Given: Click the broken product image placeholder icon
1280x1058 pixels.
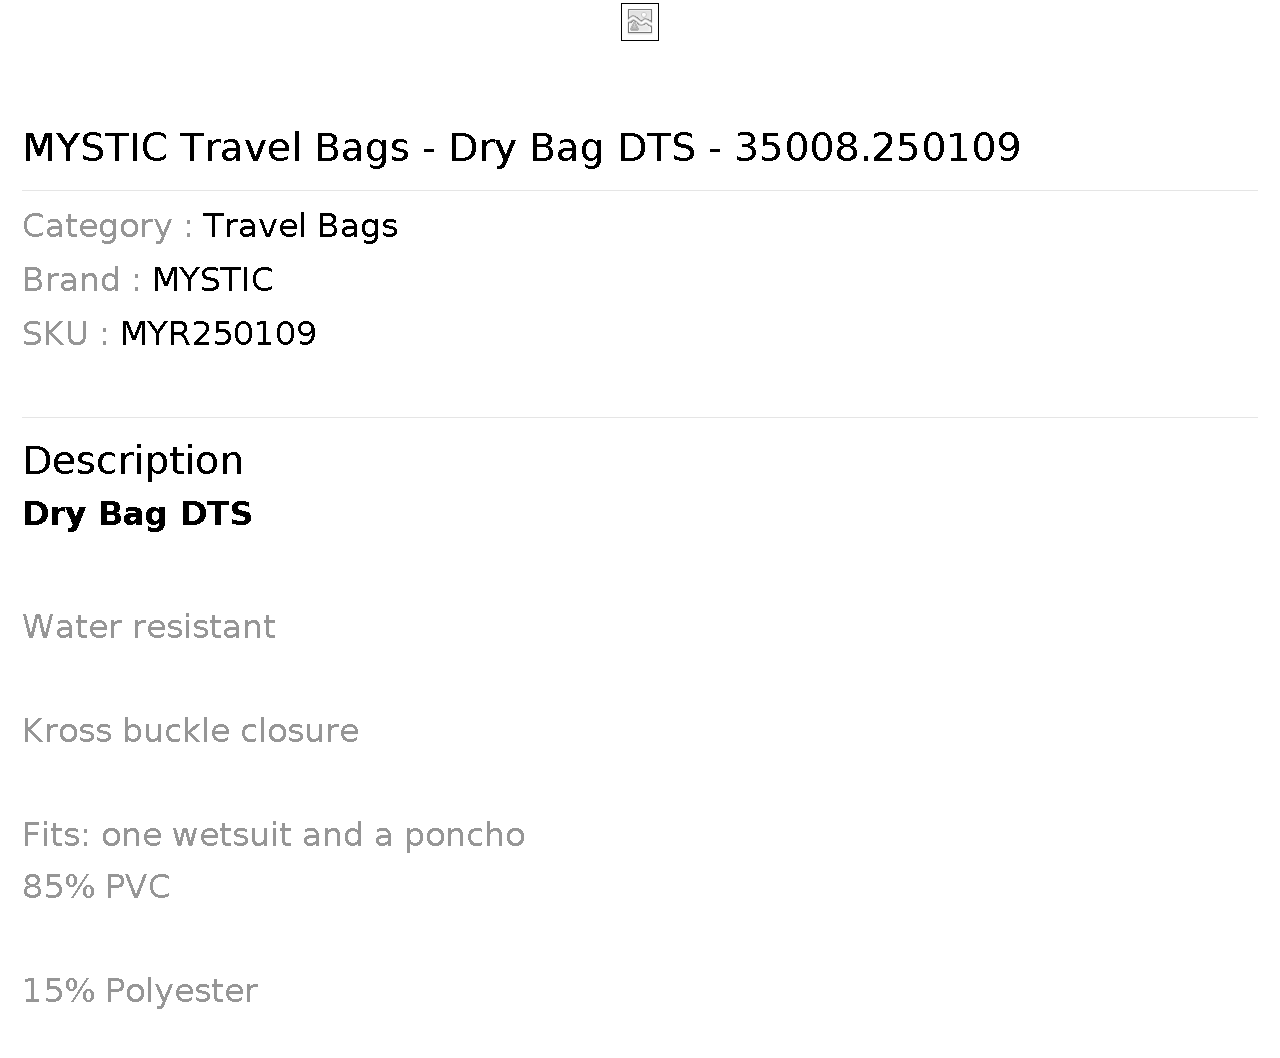Looking at the screenshot, I should point(640,22).
